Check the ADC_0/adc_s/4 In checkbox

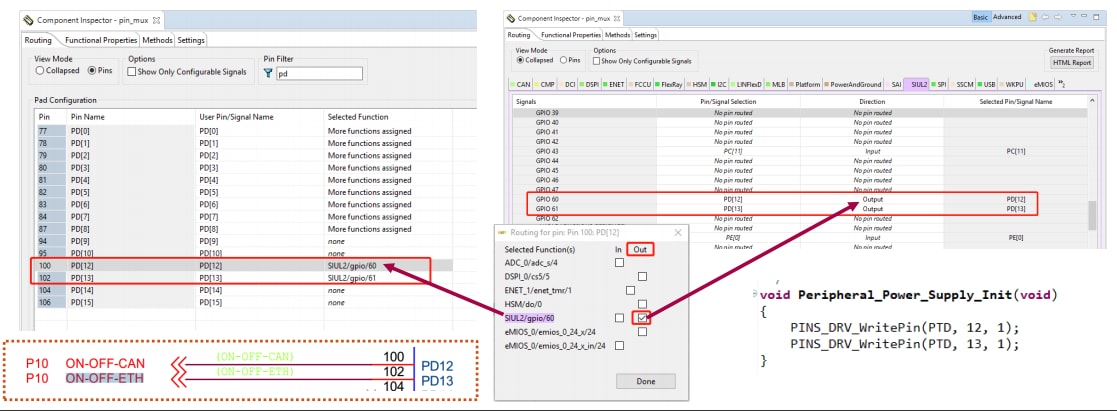(x=619, y=262)
